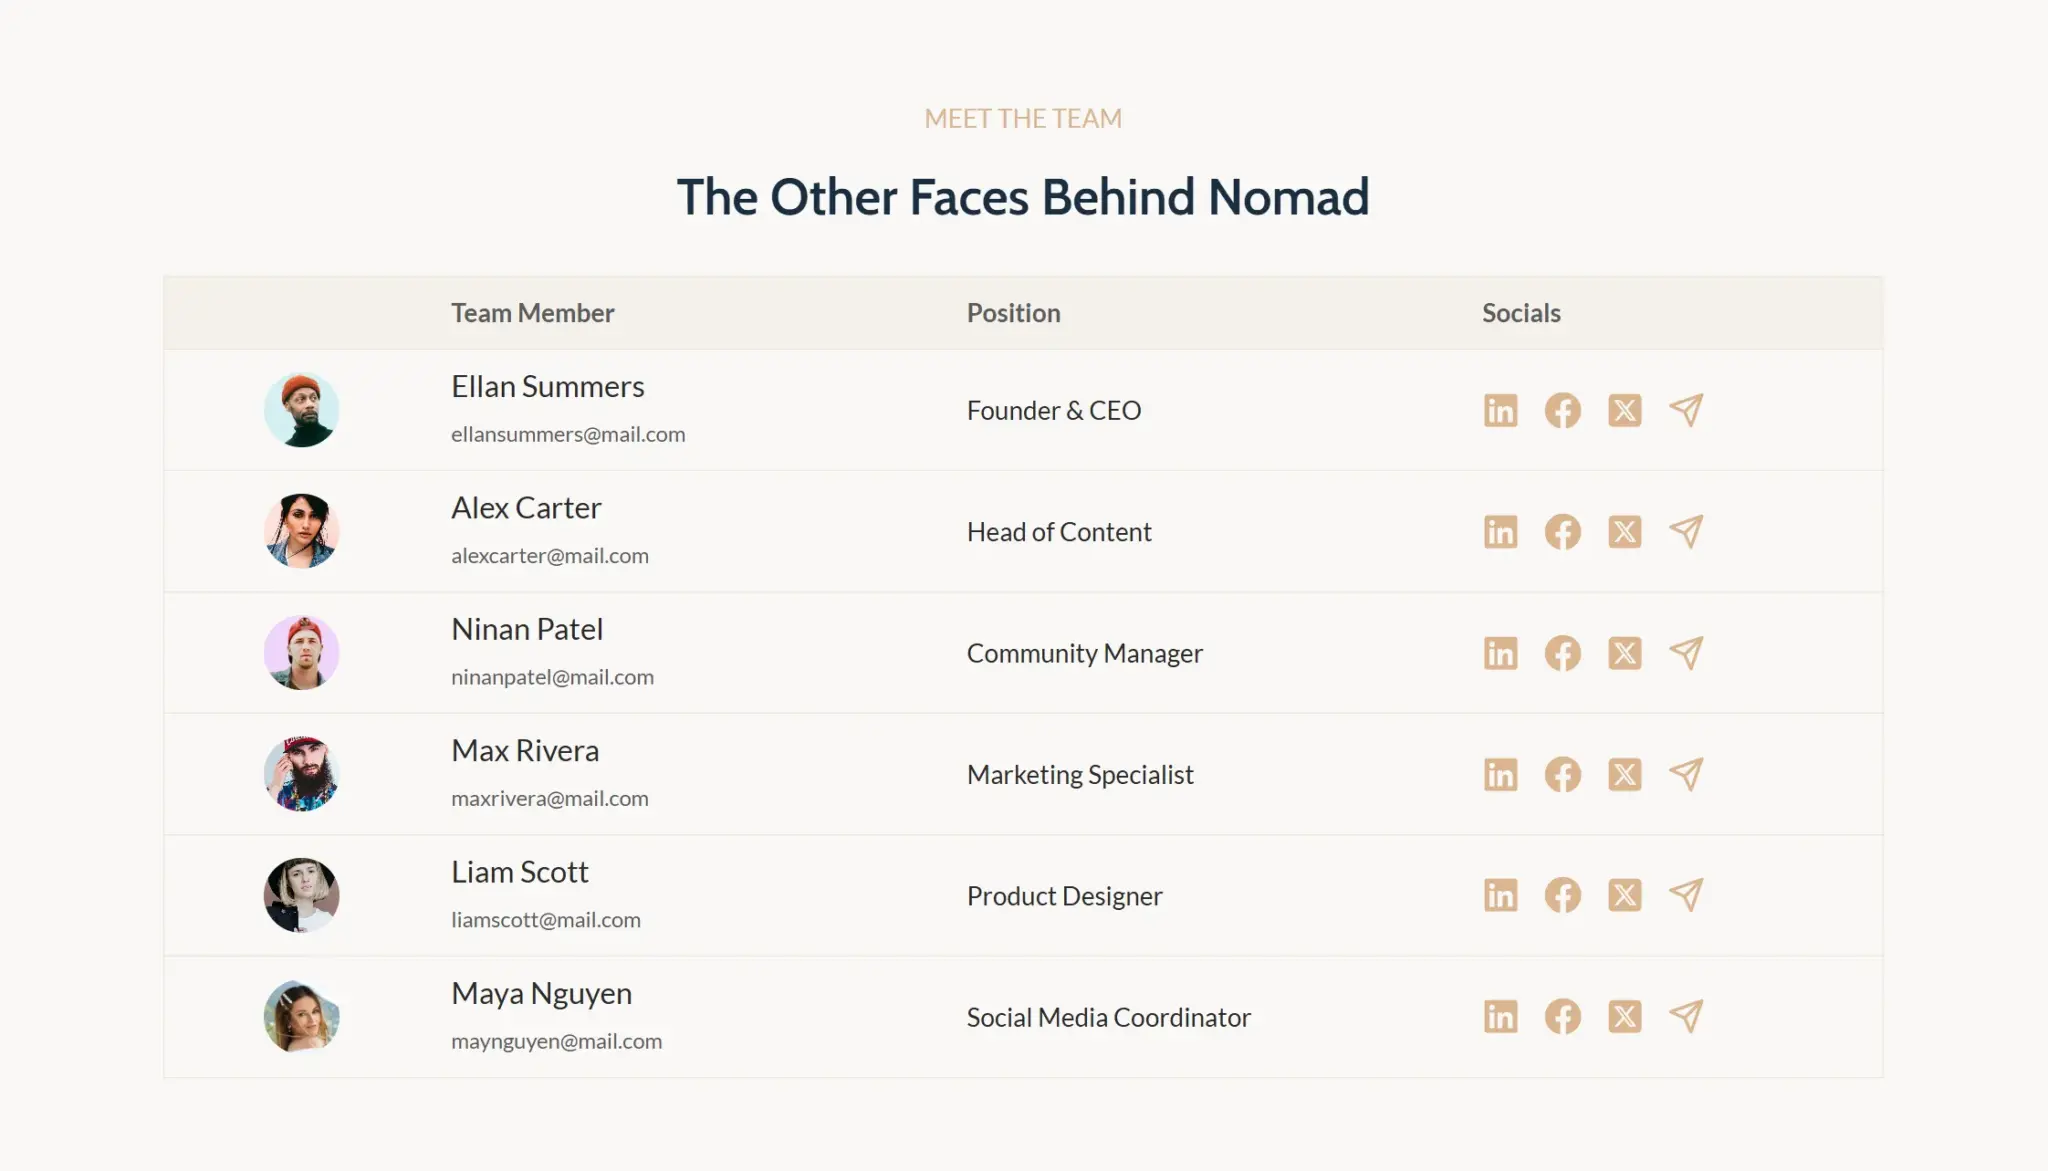Open Liam Scott's LinkedIn icon

pyautogui.click(x=1500, y=895)
